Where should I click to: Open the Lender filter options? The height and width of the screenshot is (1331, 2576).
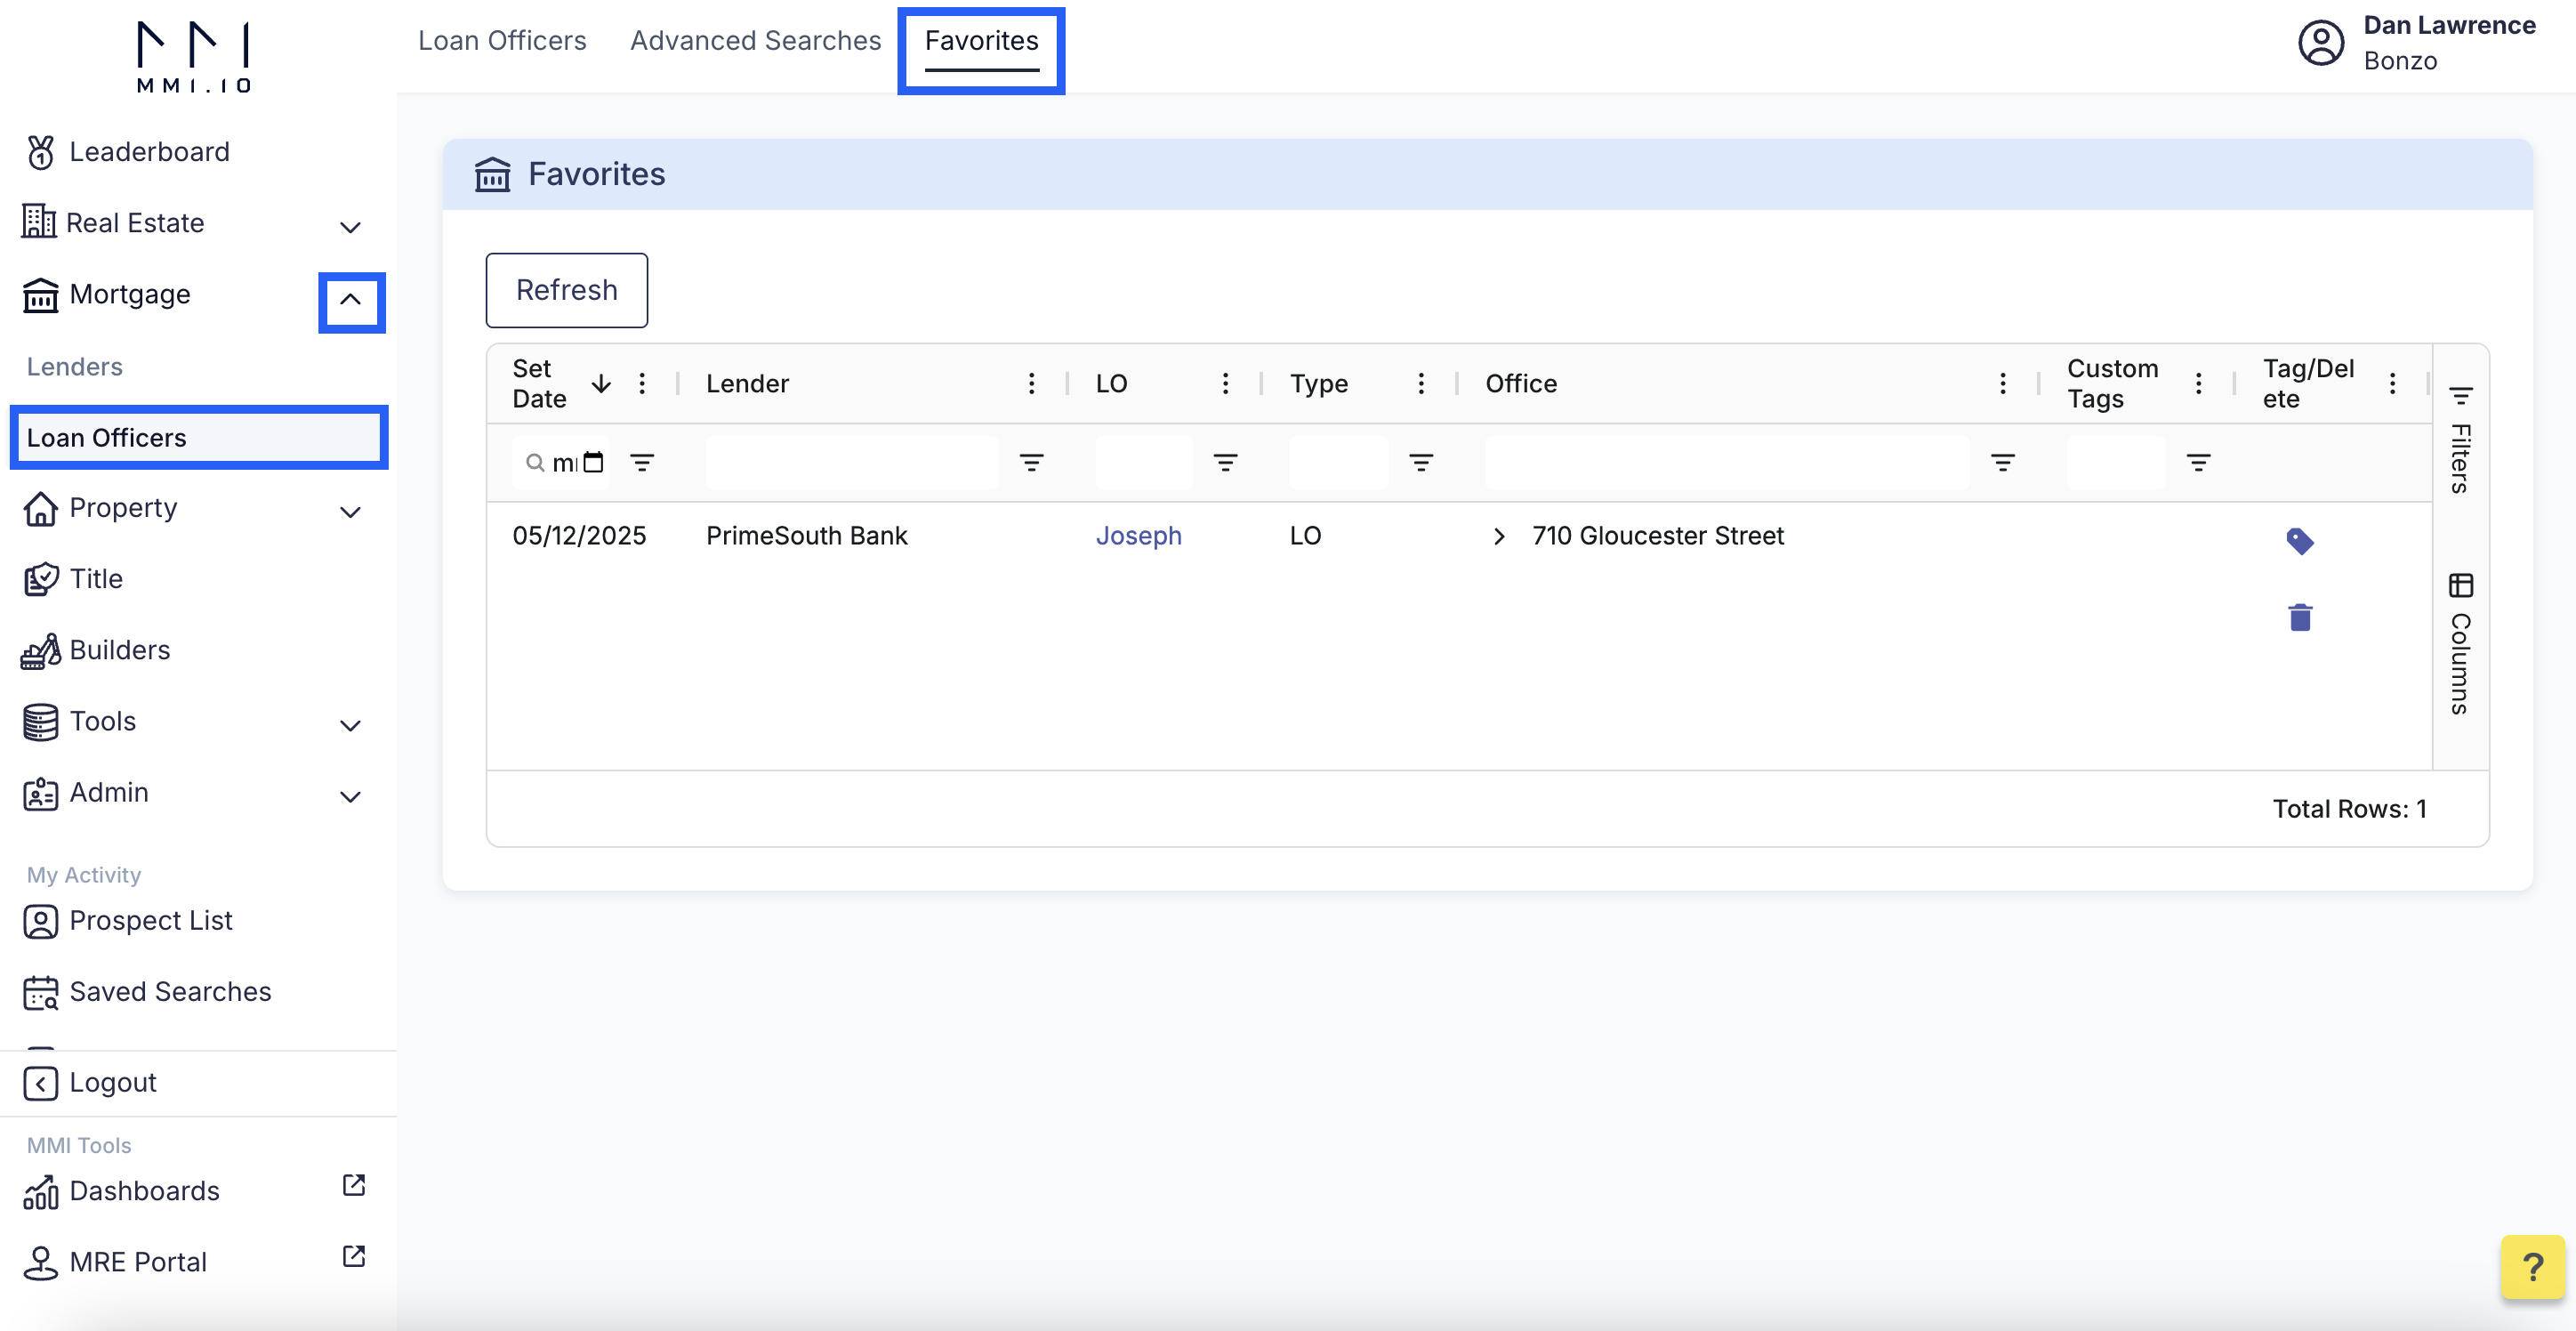pyautogui.click(x=1031, y=462)
